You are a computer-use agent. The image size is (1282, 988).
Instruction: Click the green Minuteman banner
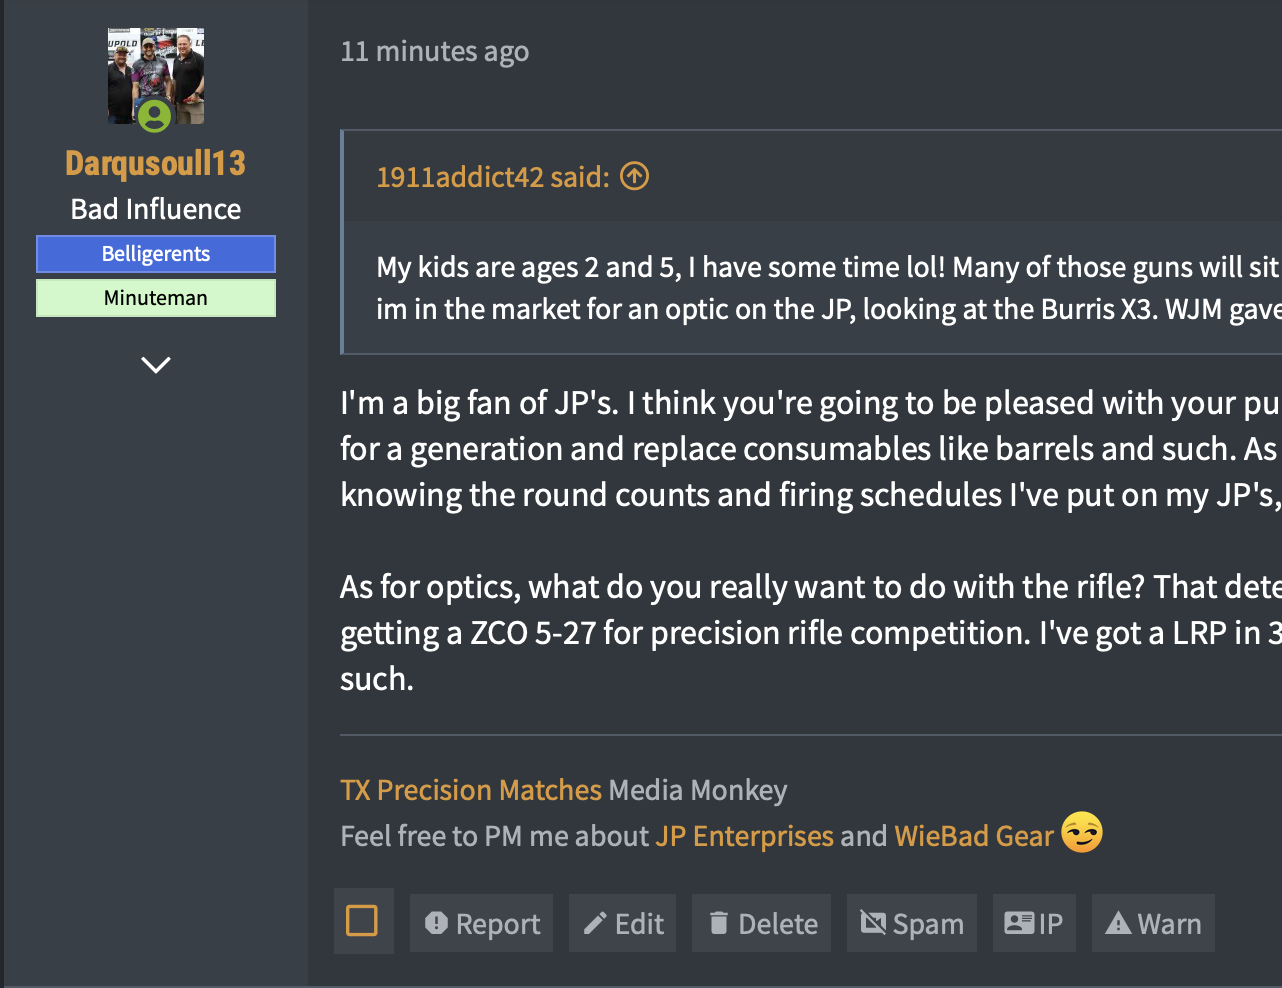tap(156, 298)
